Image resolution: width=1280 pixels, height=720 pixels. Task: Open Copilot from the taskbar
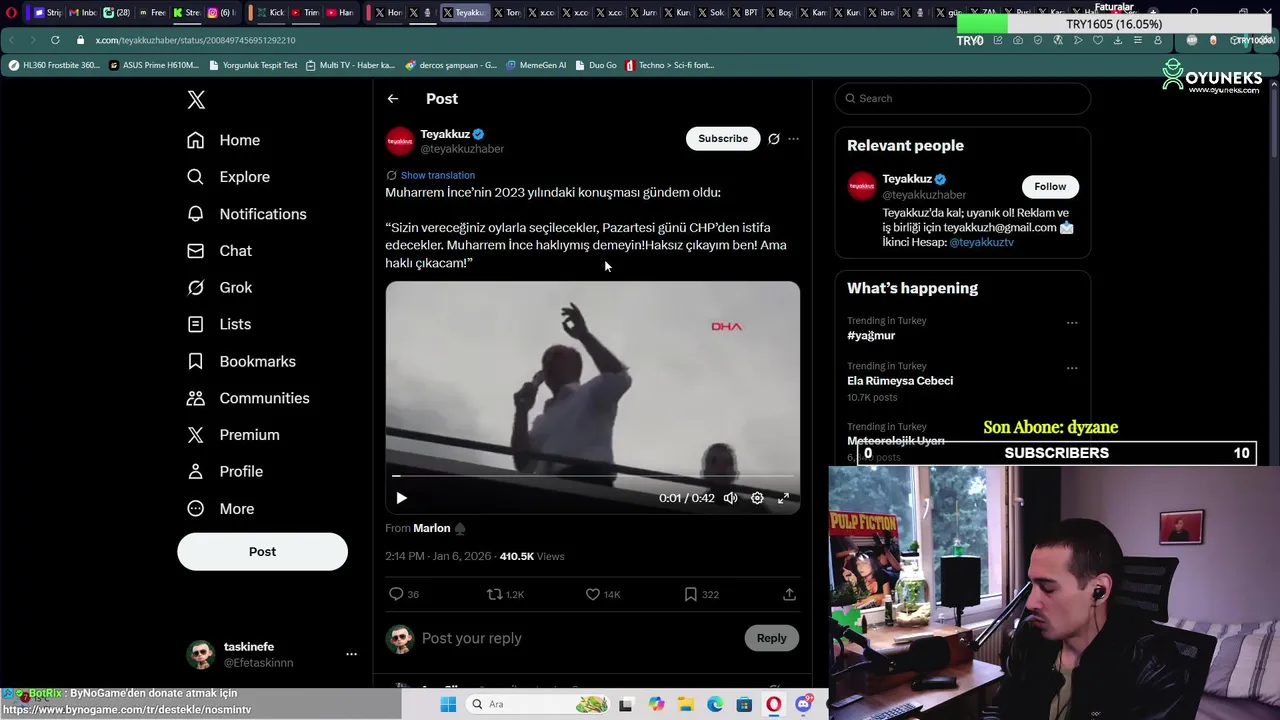click(x=656, y=704)
